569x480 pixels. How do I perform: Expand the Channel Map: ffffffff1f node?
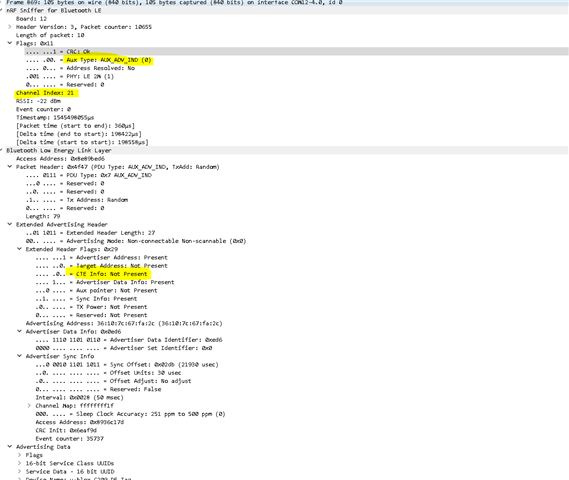(x=29, y=406)
